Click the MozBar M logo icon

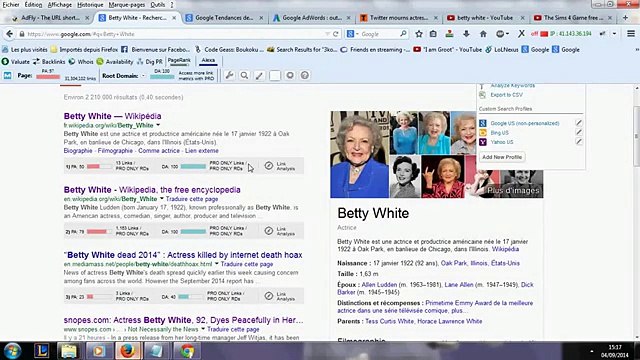[7, 76]
